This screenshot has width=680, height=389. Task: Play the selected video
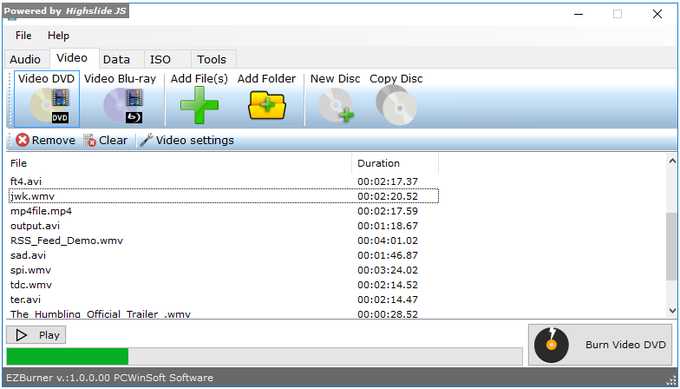pyautogui.click(x=36, y=335)
